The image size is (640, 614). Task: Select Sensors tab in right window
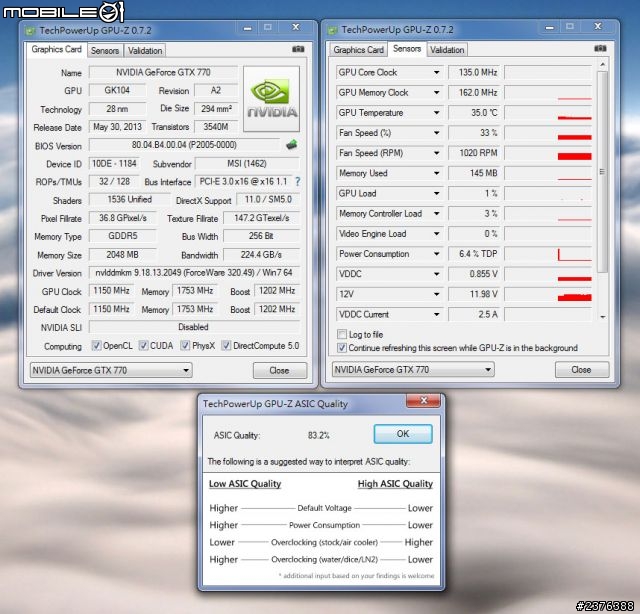pos(407,49)
